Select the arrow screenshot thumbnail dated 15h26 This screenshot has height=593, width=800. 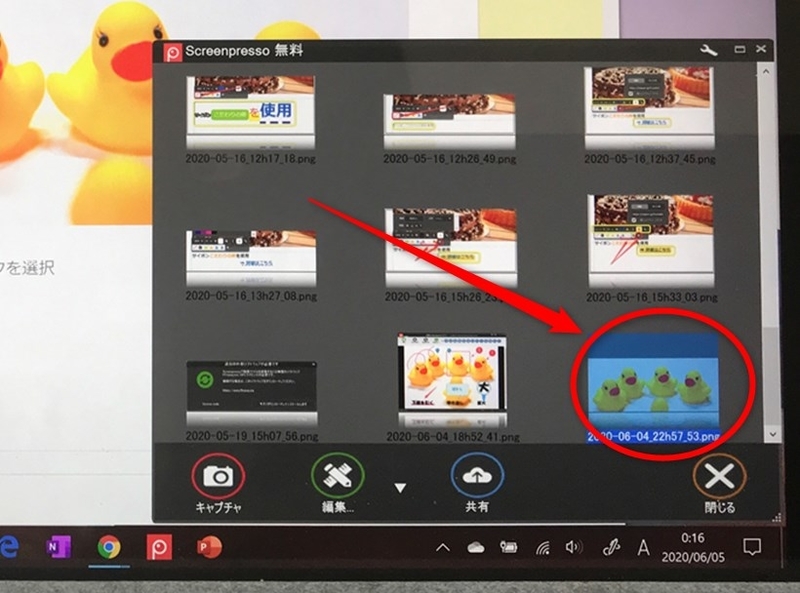coord(451,246)
